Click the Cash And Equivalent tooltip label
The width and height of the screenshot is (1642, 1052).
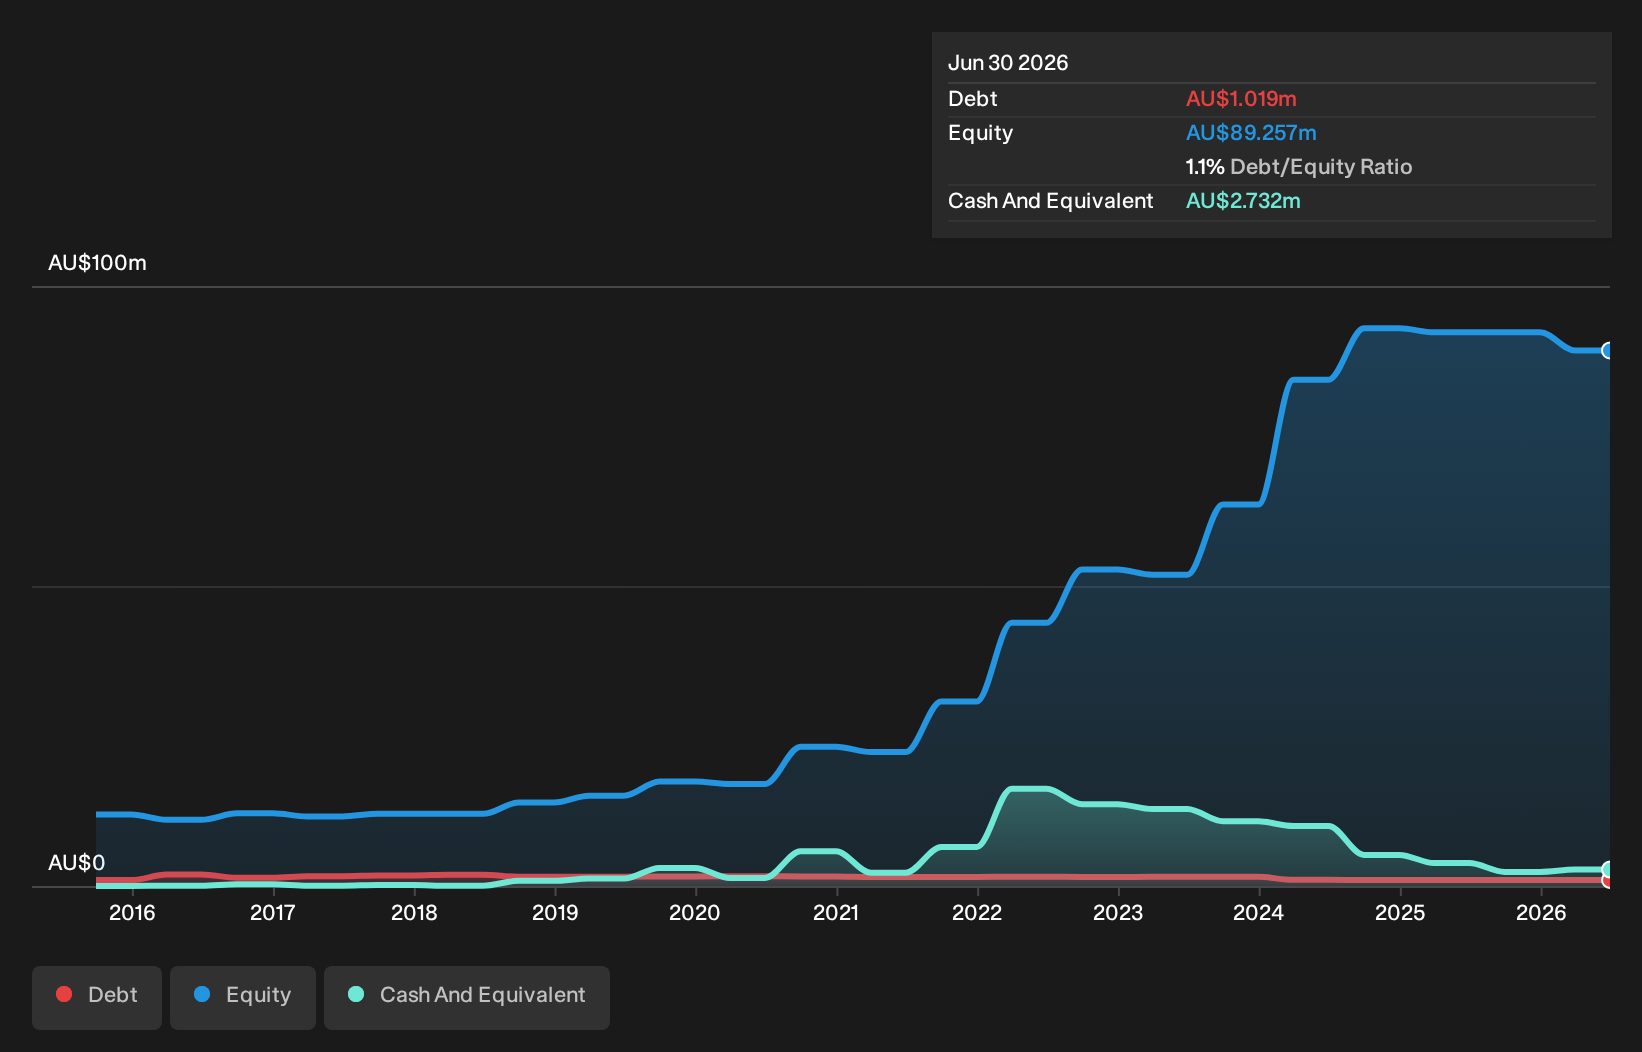tap(1051, 201)
